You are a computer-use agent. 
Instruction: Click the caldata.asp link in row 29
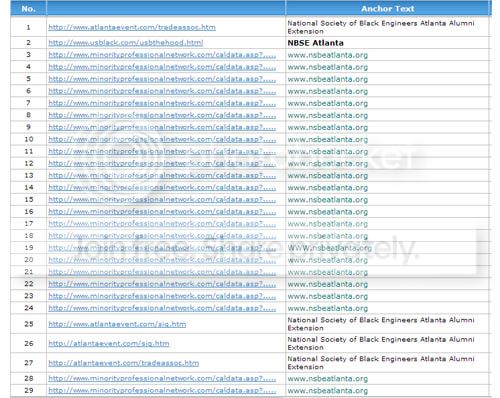coord(162,390)
